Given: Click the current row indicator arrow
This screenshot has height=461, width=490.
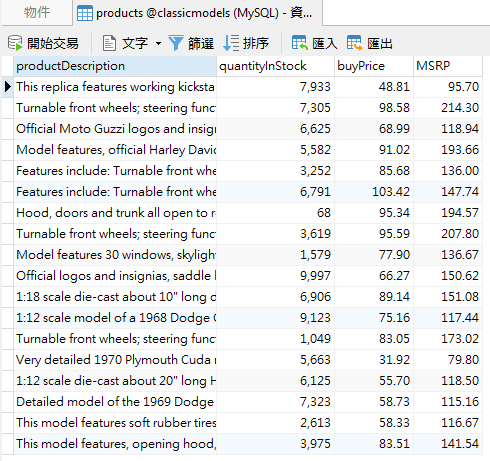Looking at the screenshot, I should (7, 87).
